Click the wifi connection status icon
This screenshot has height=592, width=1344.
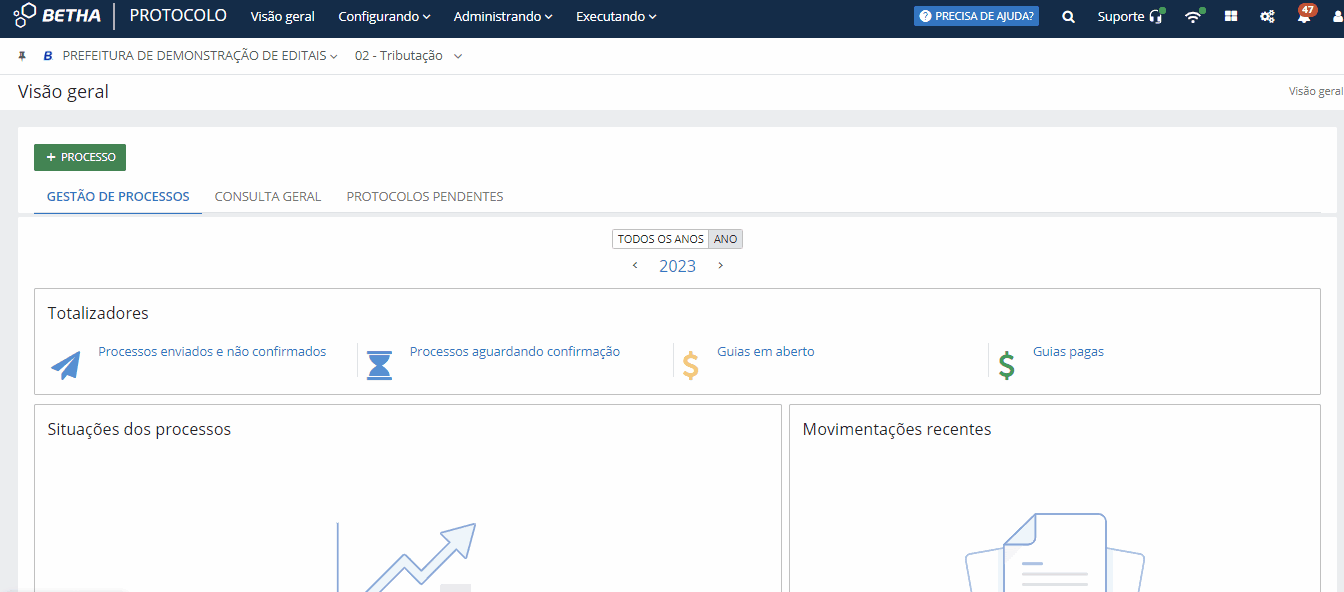(1193, 17)
